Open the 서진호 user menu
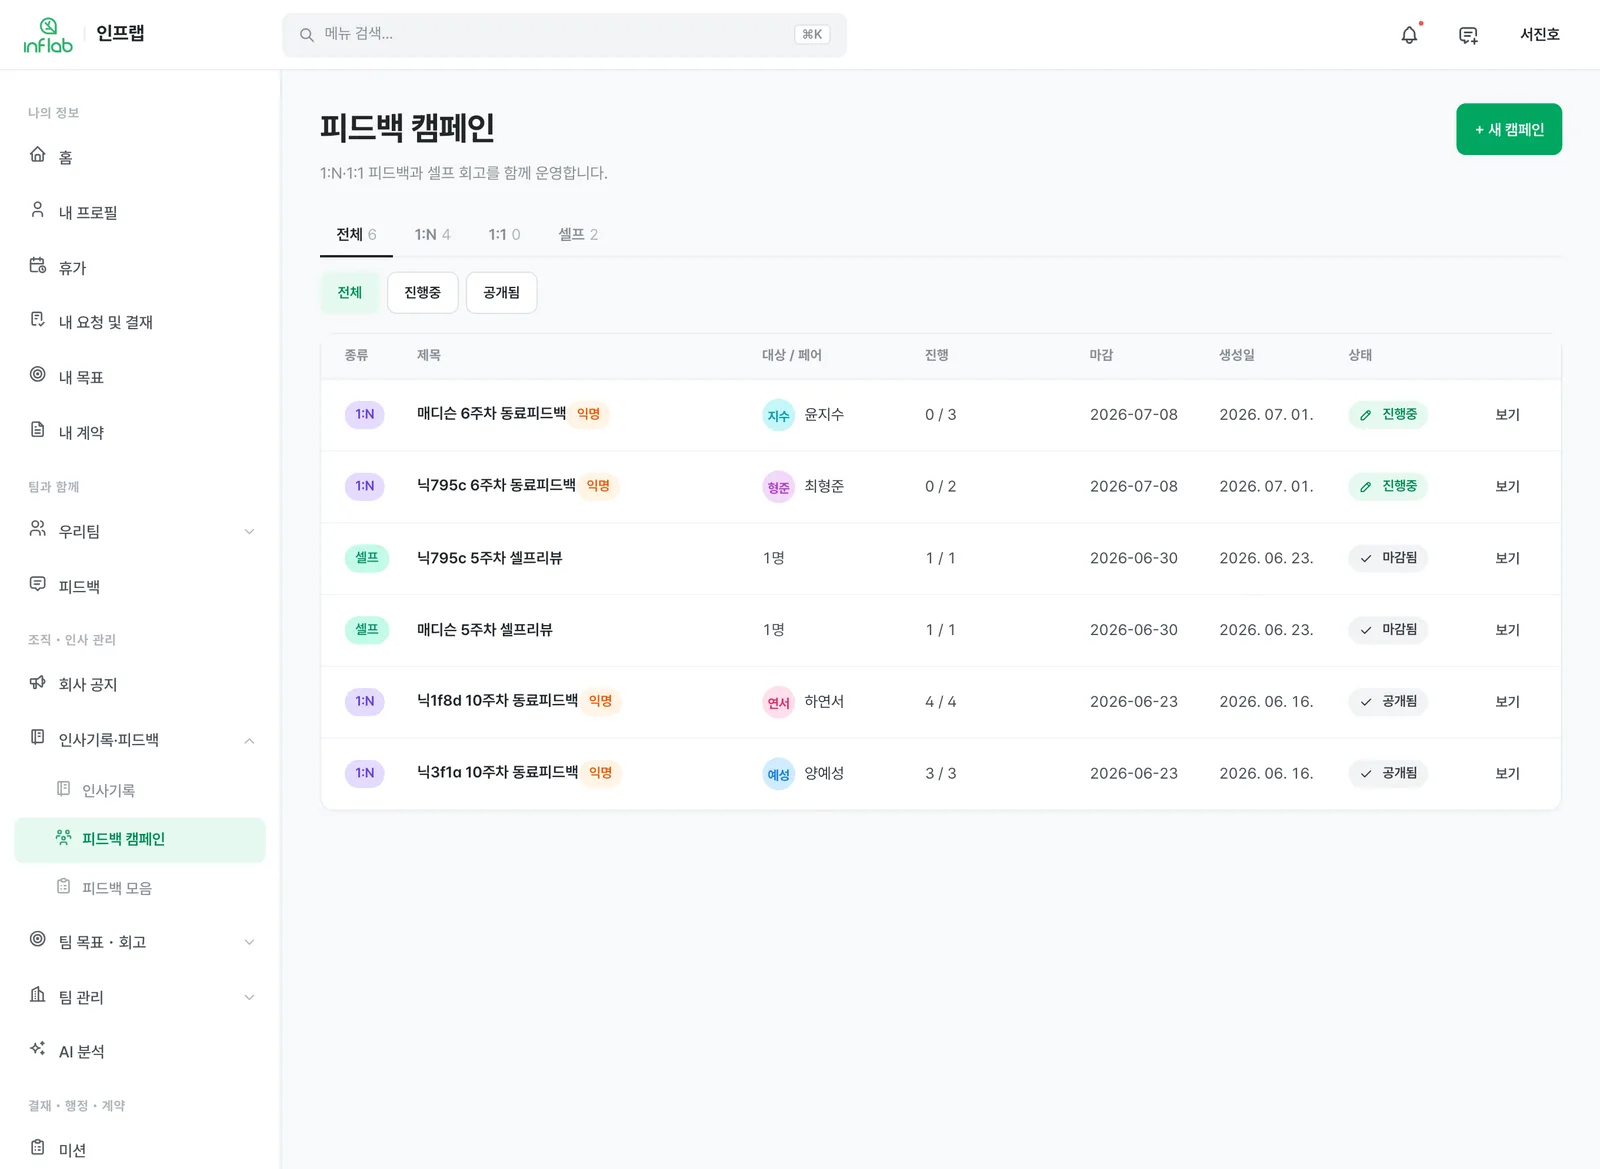This screenshot has height=1169, width=1600. pyautogui.click(x=1539, y=34)
